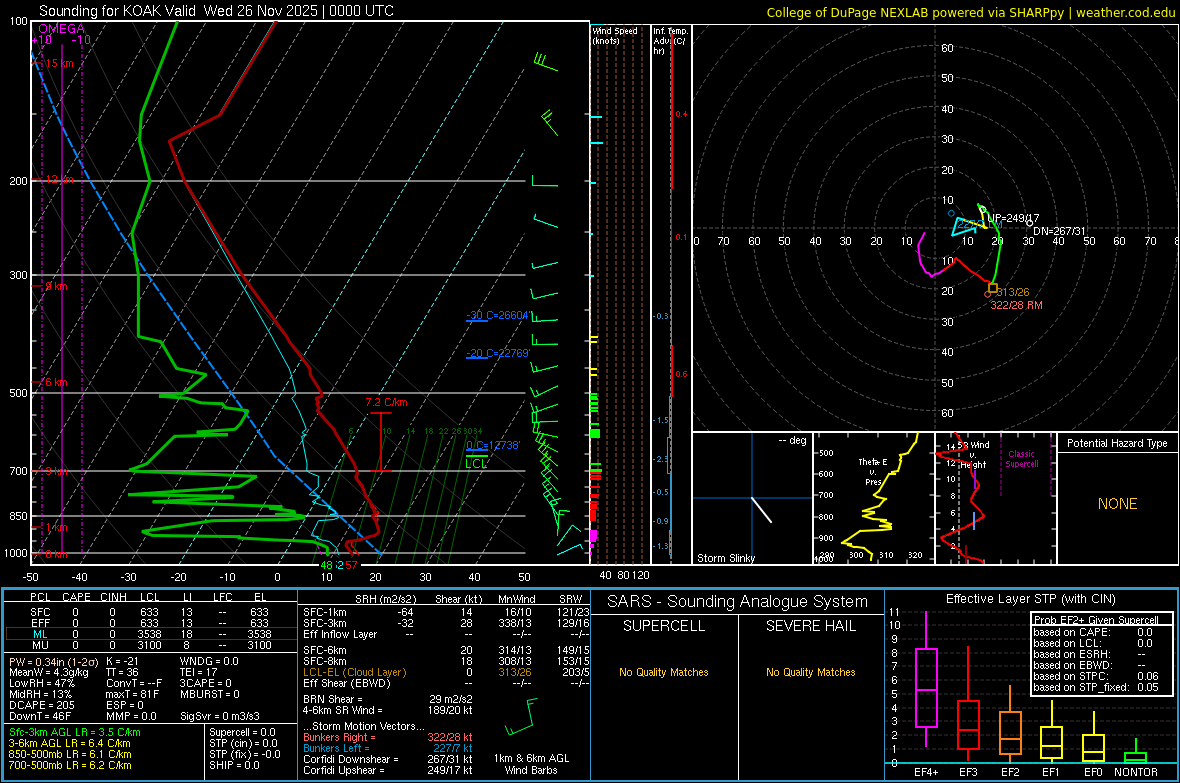Click the Prob EF2+ Given Supercell header
The image size is (1180, 783).
click(x=1096, y=620)
